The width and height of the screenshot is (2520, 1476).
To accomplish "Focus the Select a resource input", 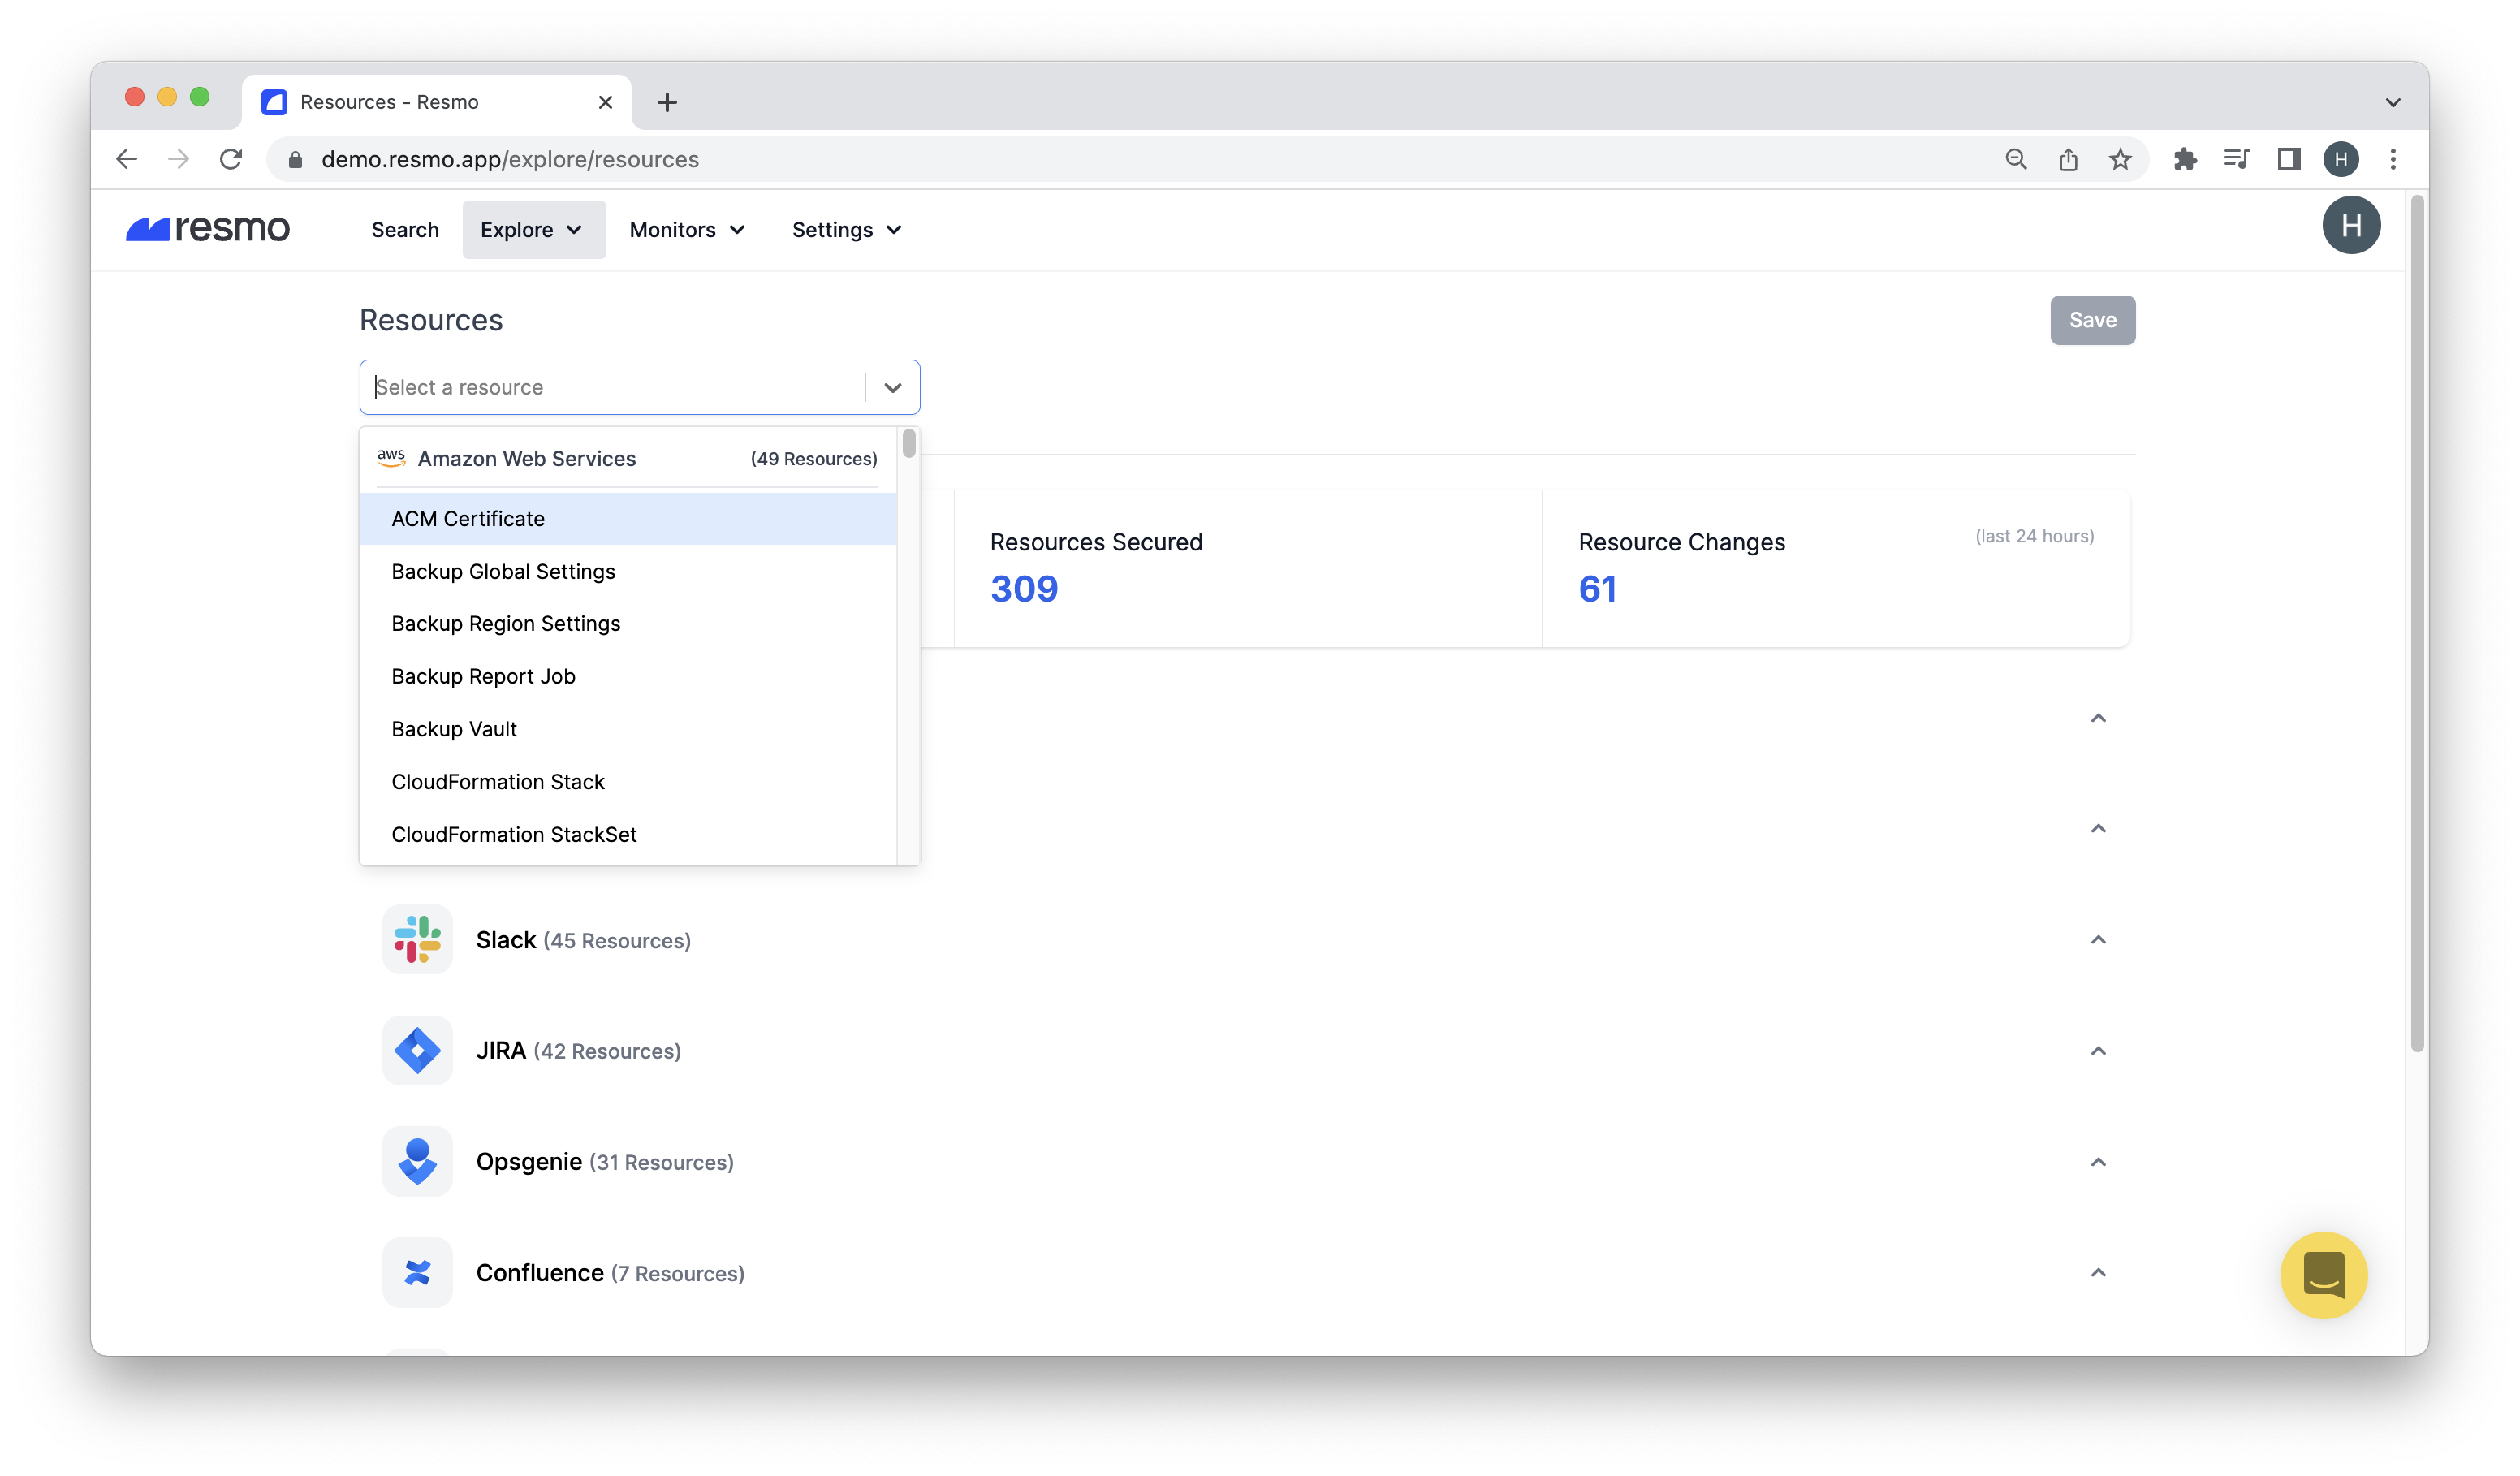I will coord(612,387).
